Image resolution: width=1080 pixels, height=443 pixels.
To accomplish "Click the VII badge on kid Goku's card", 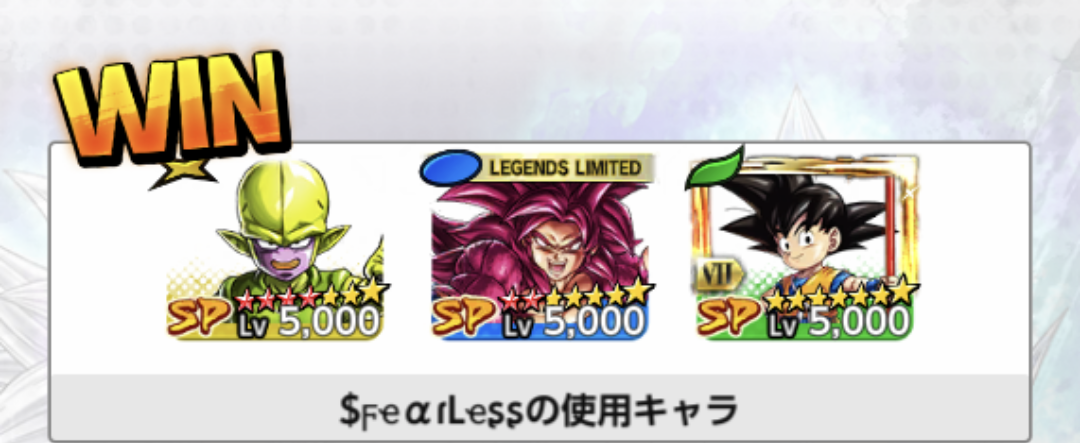I will pos(718,276).
